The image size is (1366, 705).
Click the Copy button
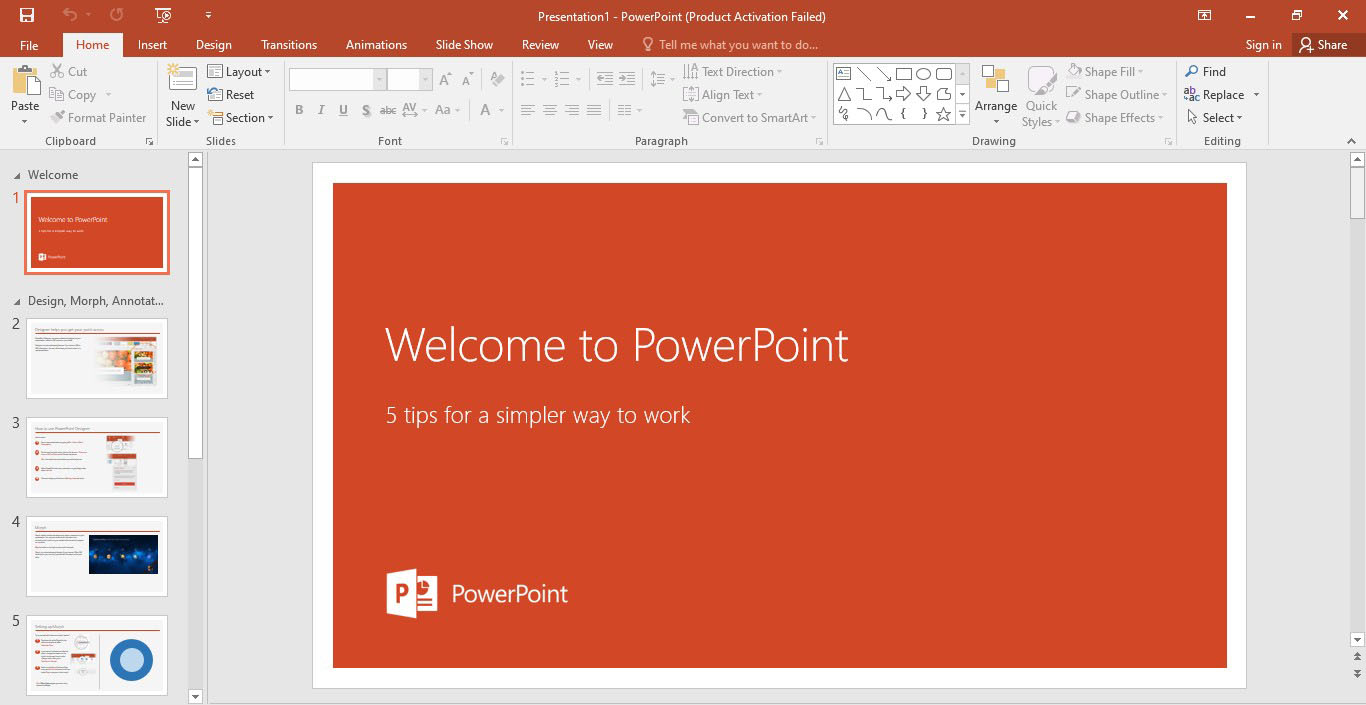click(x=74, y=95)
